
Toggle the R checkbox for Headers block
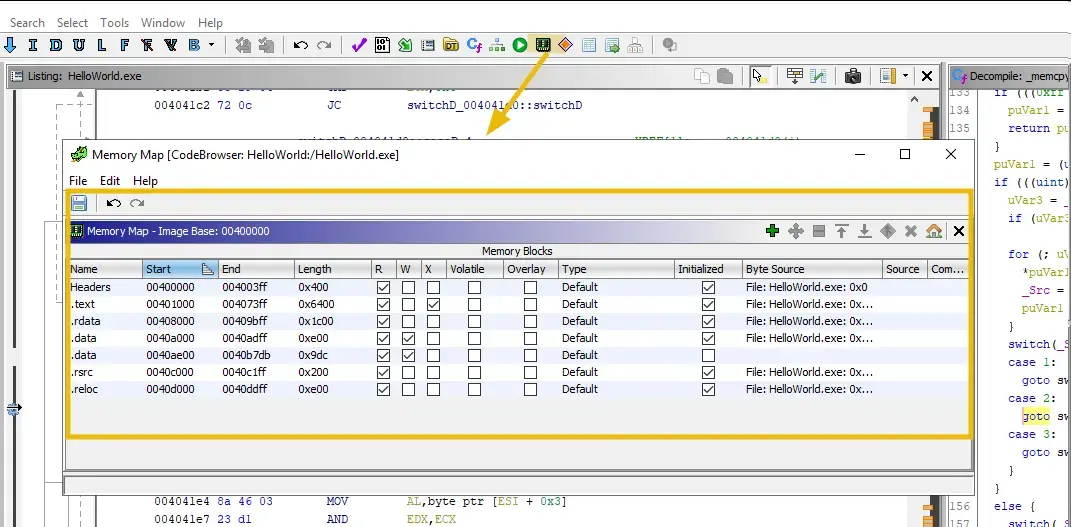pos(383,287)
